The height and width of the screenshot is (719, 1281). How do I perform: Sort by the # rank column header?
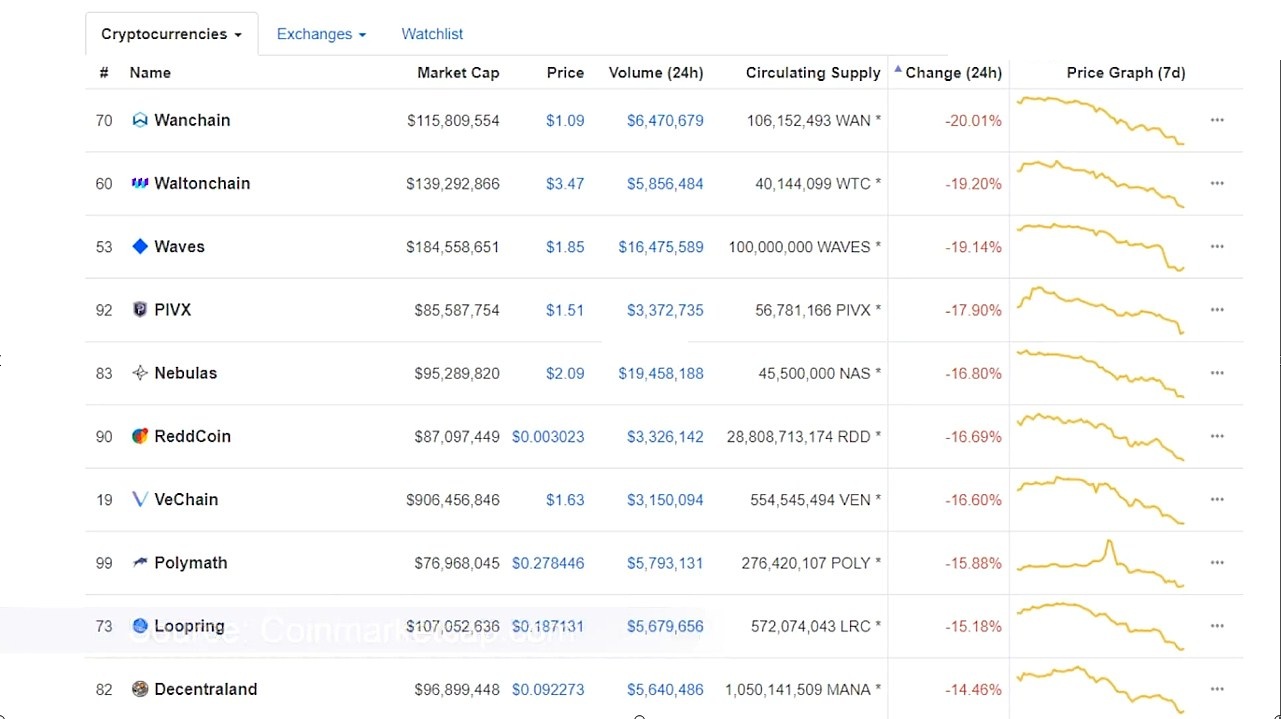(104, 72)
